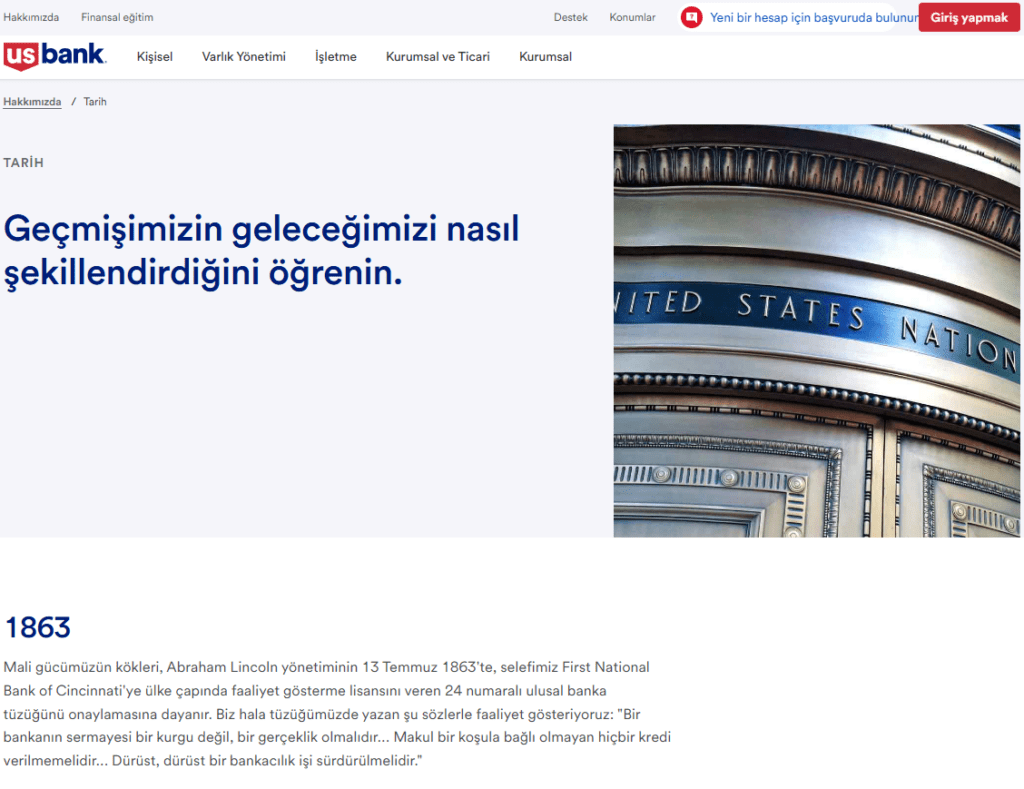The height and width of the screenshot is (789, 1024).
Task: Click the 1863 heading
Action: [x=37, y=628]
